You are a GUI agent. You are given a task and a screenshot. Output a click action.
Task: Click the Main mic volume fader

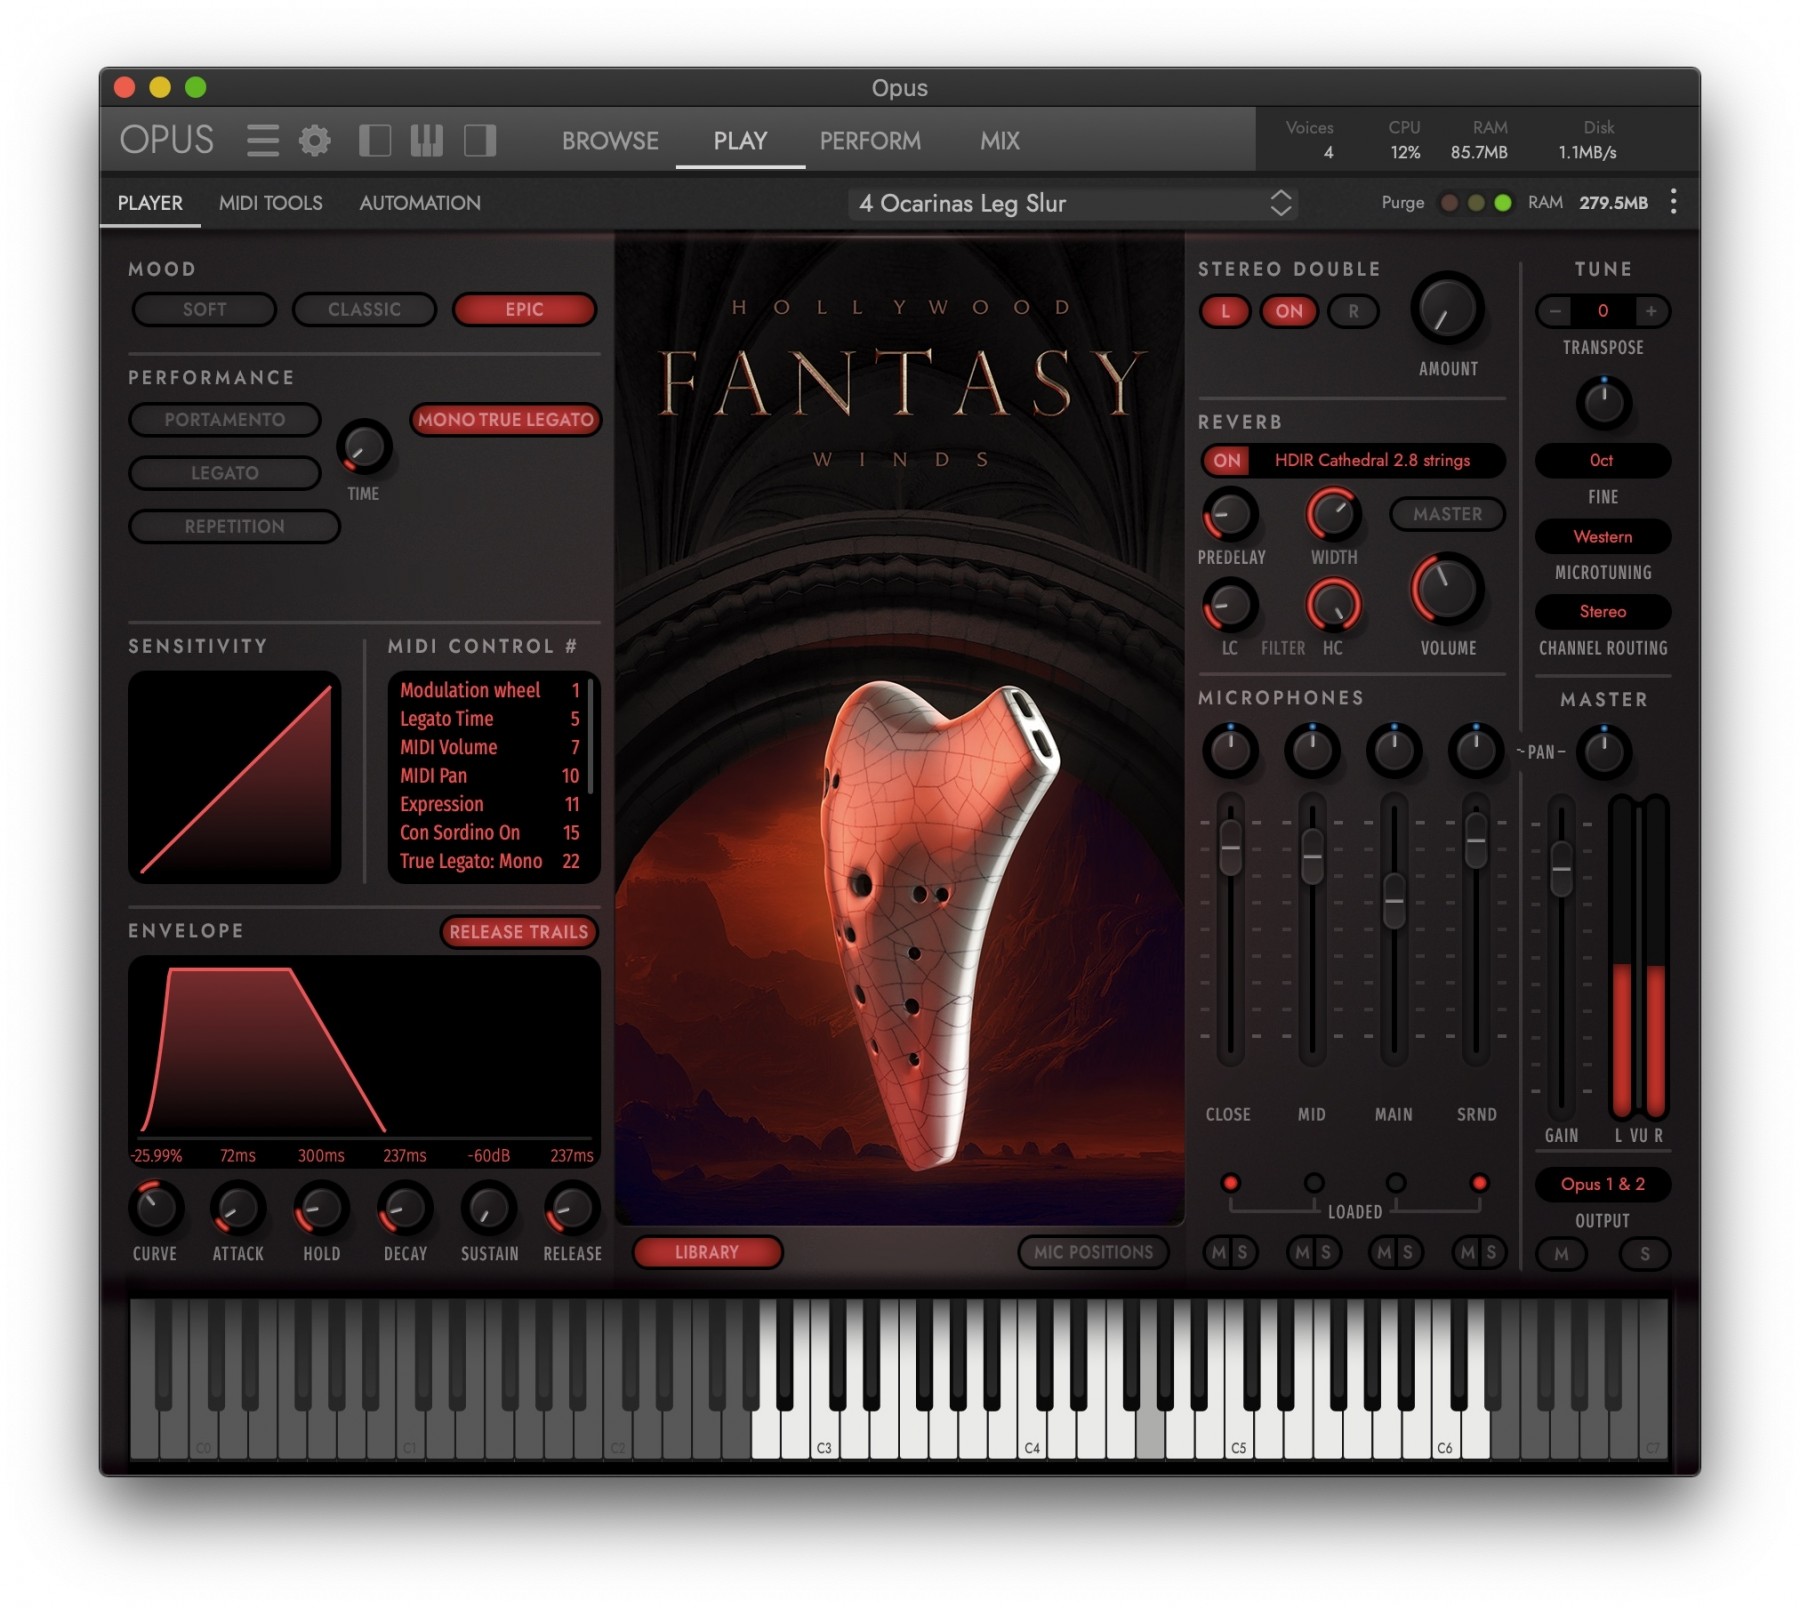(x=1394, y=899)
